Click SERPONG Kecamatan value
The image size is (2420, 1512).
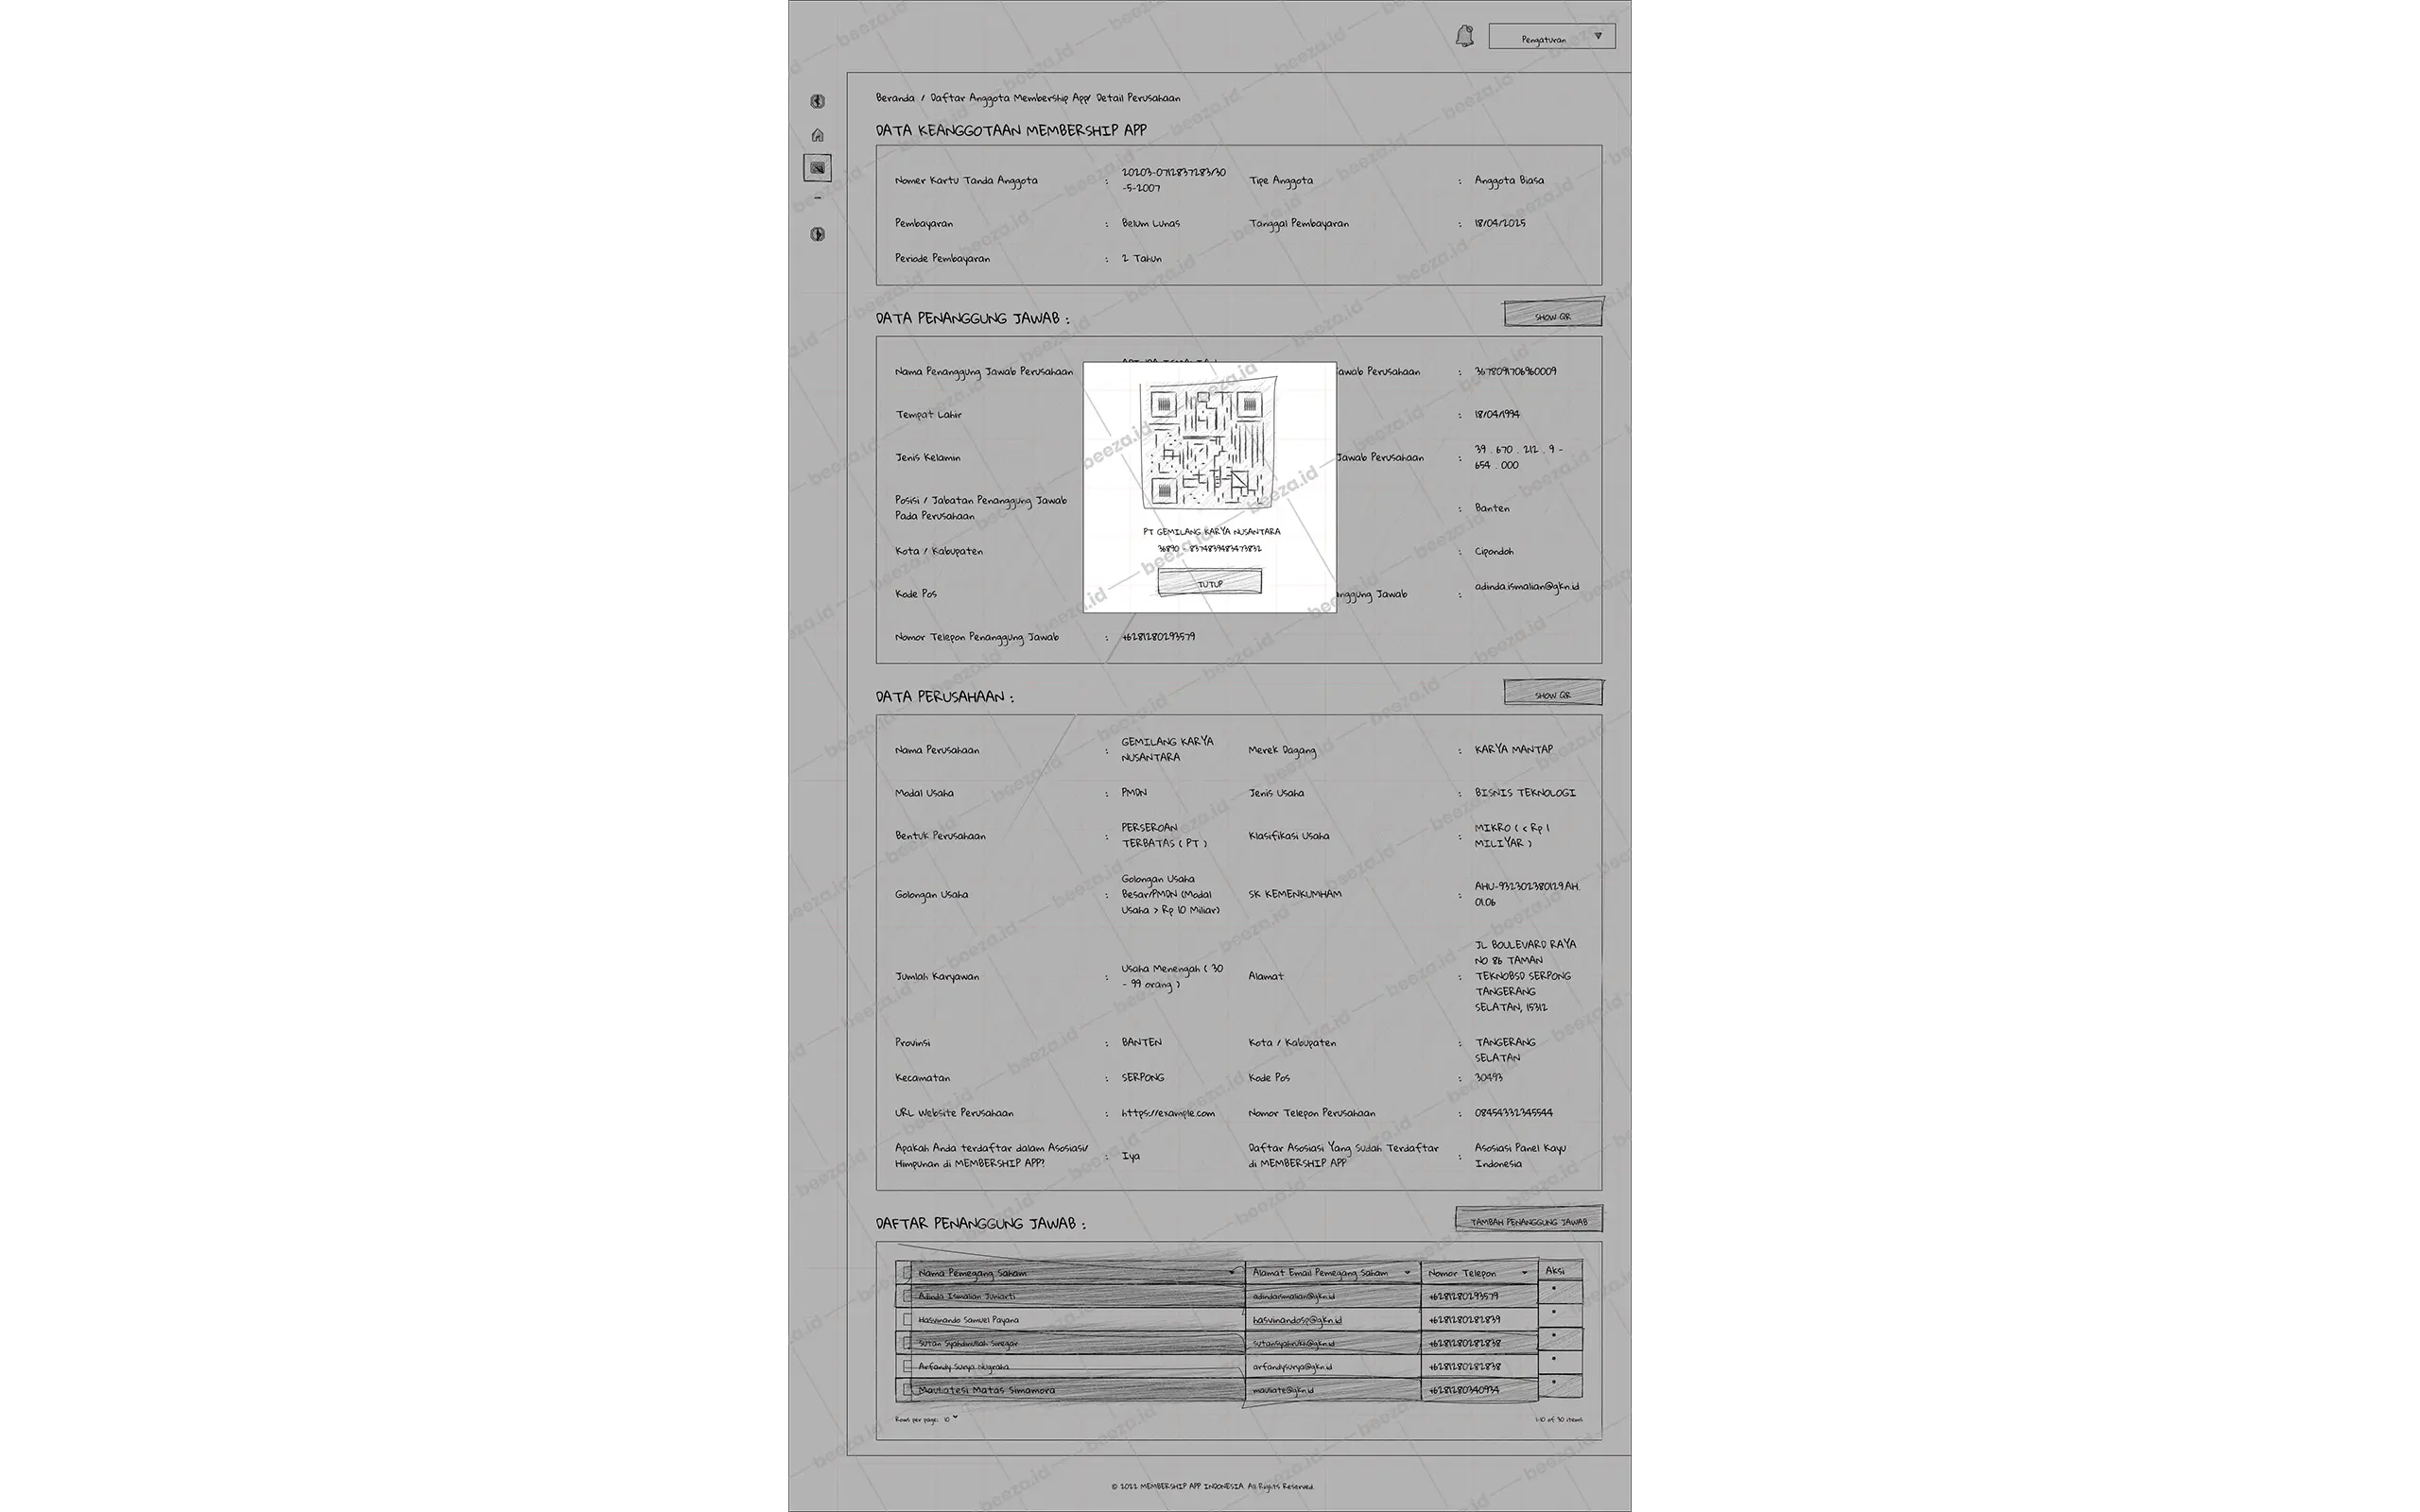[x=1143, y=1078]
